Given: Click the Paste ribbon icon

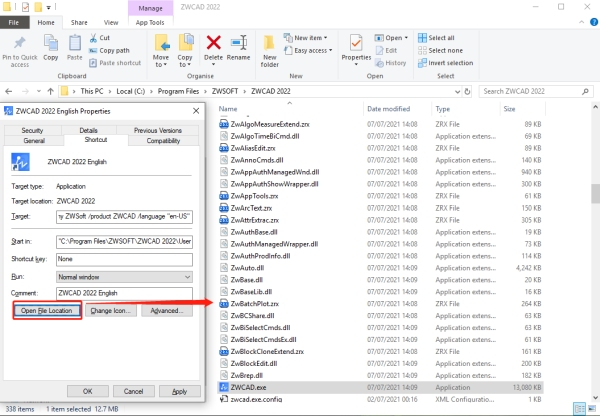Looking at the screenshot, I should click(75, 43).
